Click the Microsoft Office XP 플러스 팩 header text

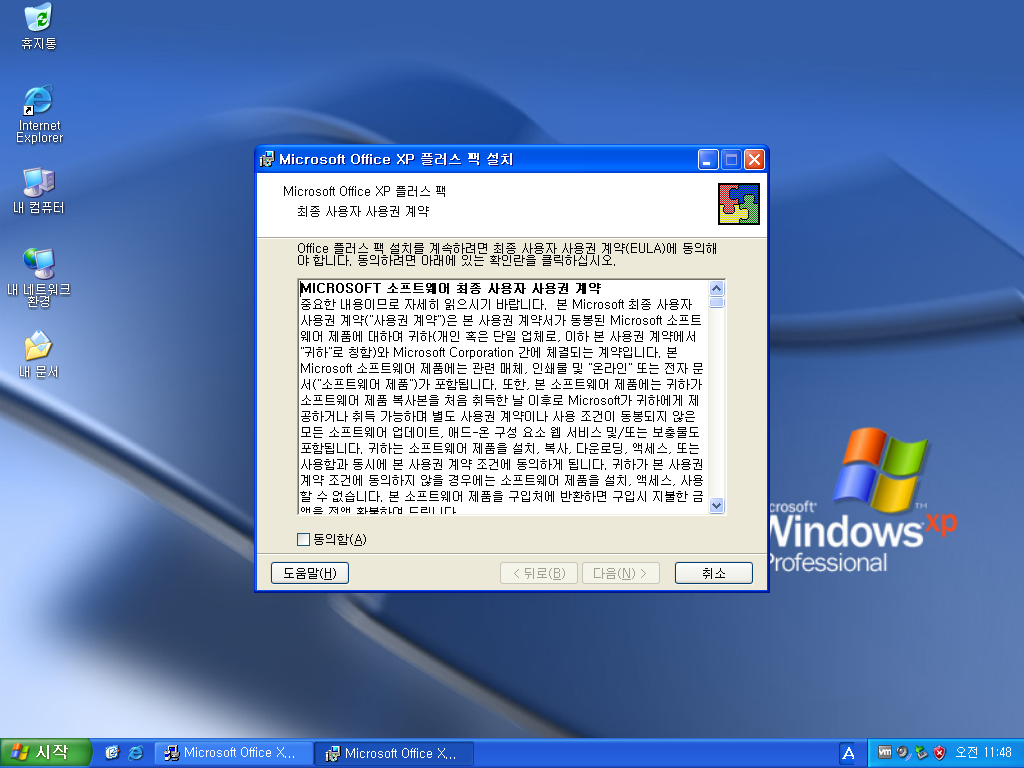tap(364, 191)
